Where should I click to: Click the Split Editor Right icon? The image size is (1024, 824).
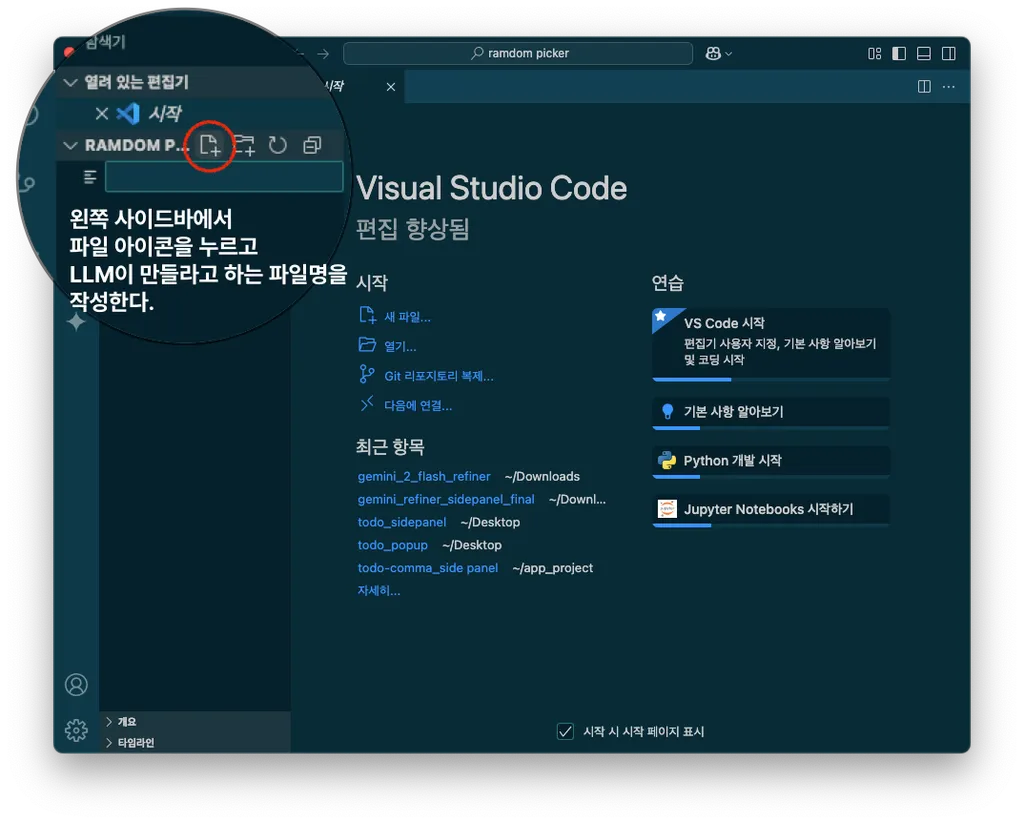click(x=924, y=86)
